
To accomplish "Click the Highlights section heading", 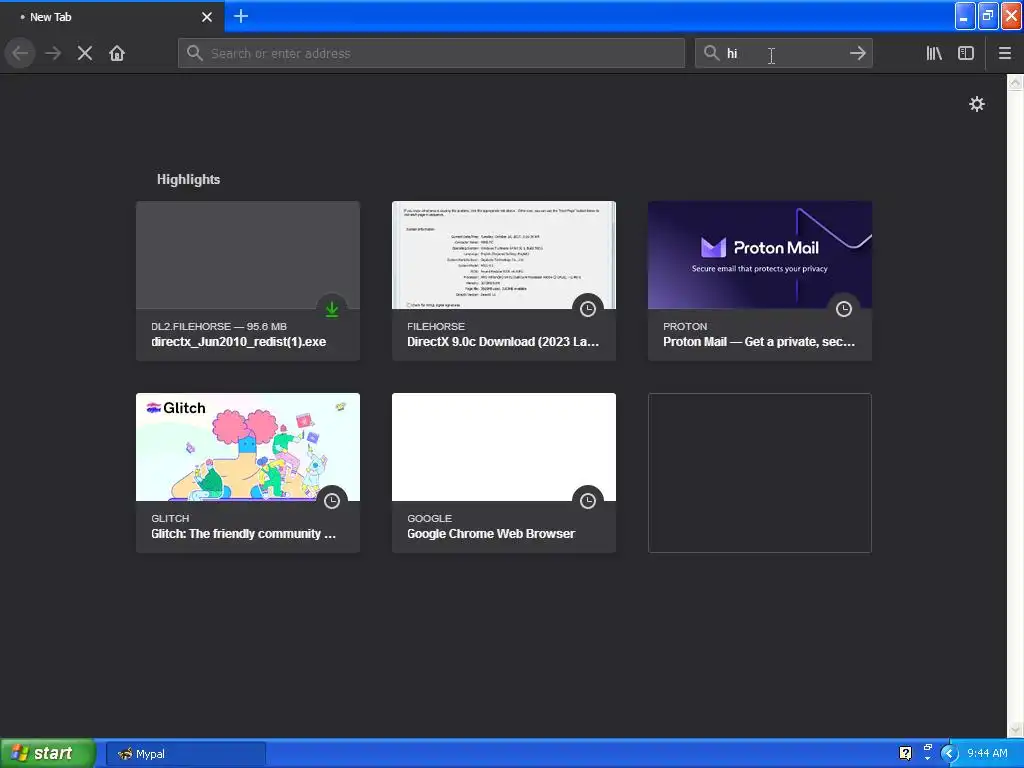I will click(x=188, y=180).
